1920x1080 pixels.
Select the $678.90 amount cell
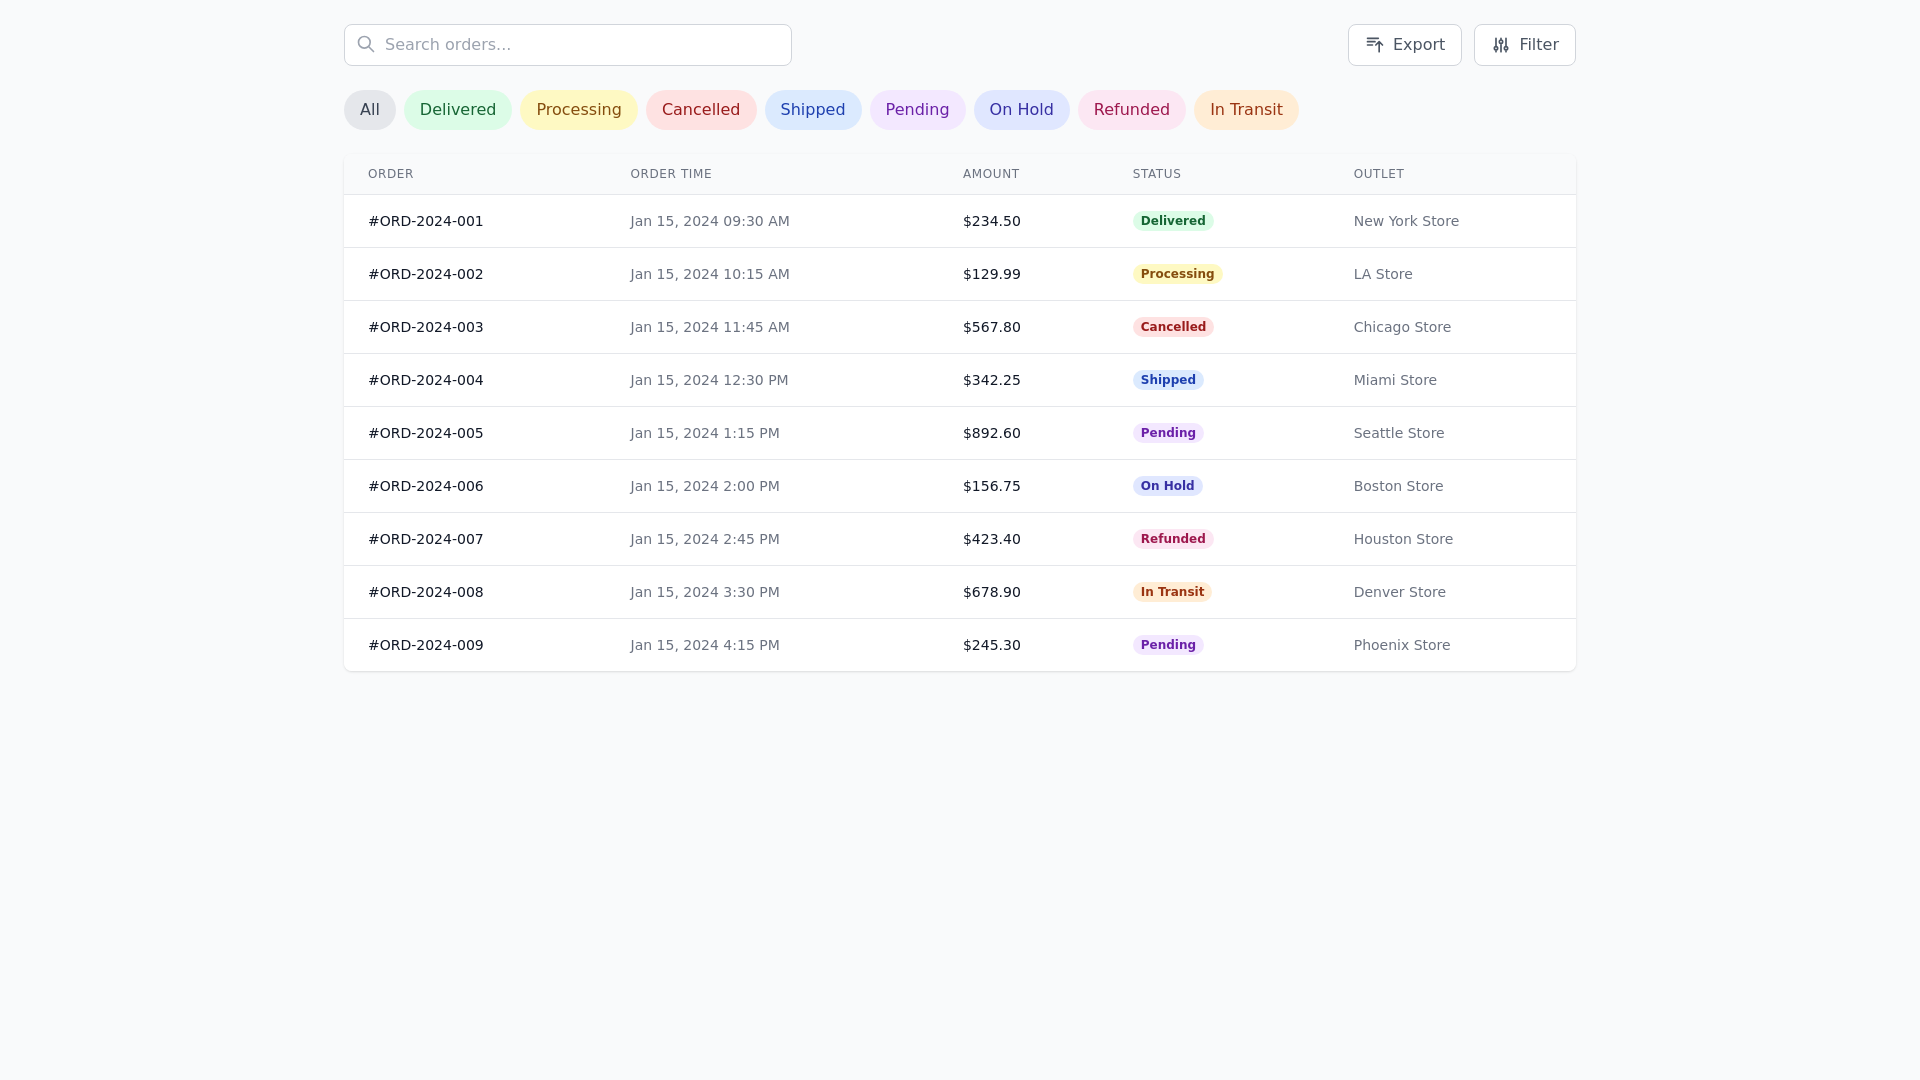992,592
